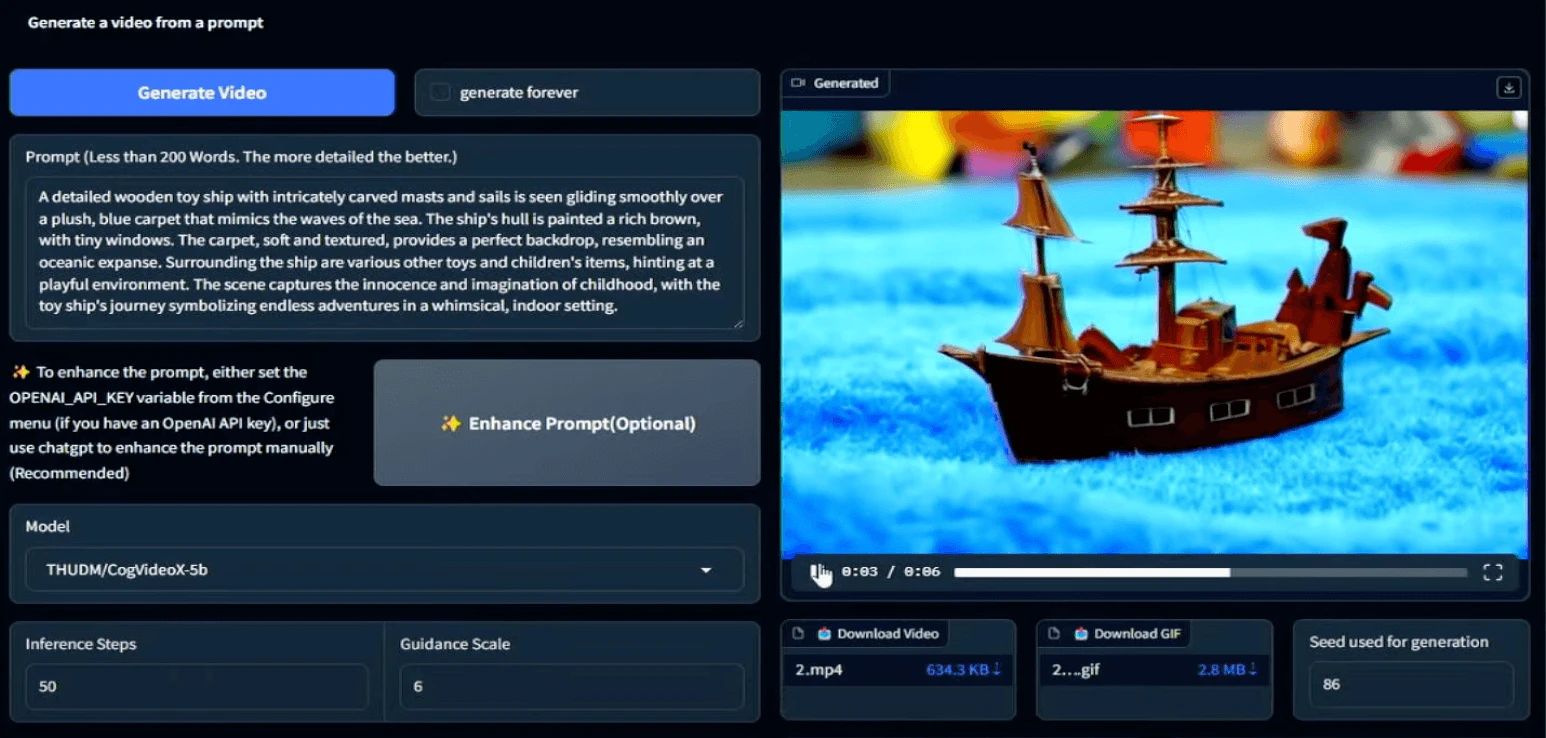The width and height of the screenshot is (1546, 738).
Task: Click the Generate Video button
Action: 202,92
